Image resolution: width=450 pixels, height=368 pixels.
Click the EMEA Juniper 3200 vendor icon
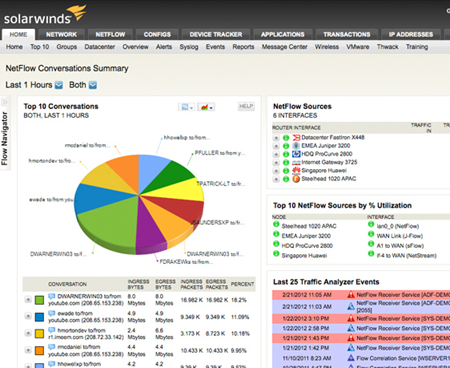296,146
